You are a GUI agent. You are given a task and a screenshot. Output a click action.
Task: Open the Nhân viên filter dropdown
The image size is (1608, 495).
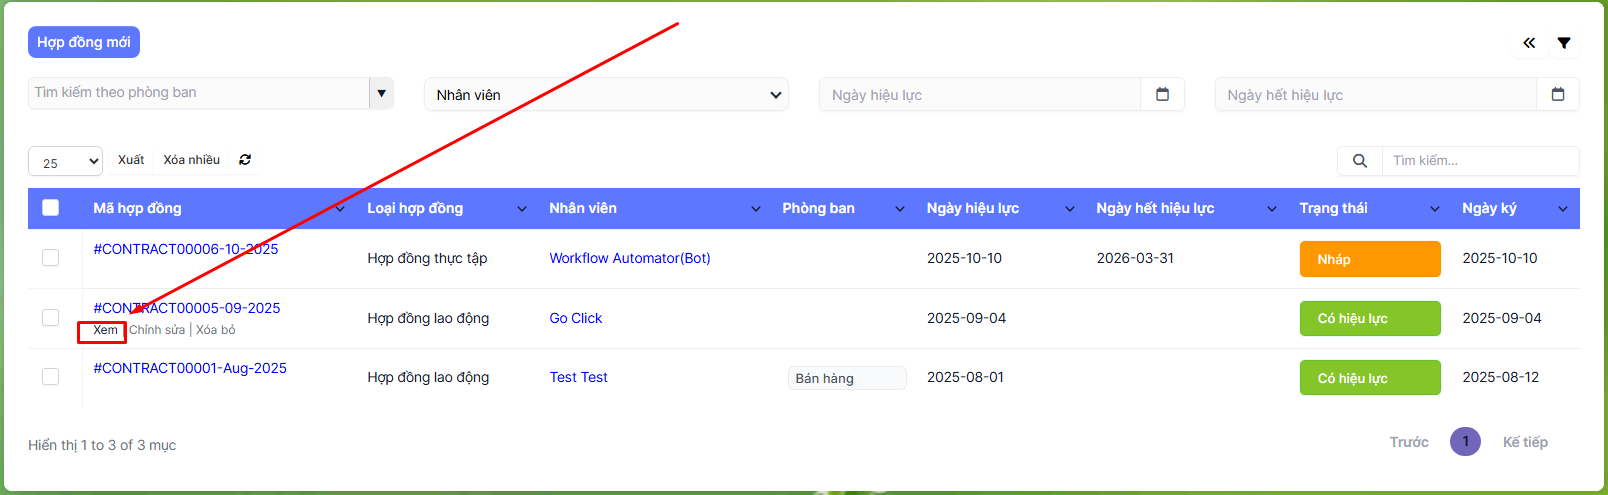[607, 95]
